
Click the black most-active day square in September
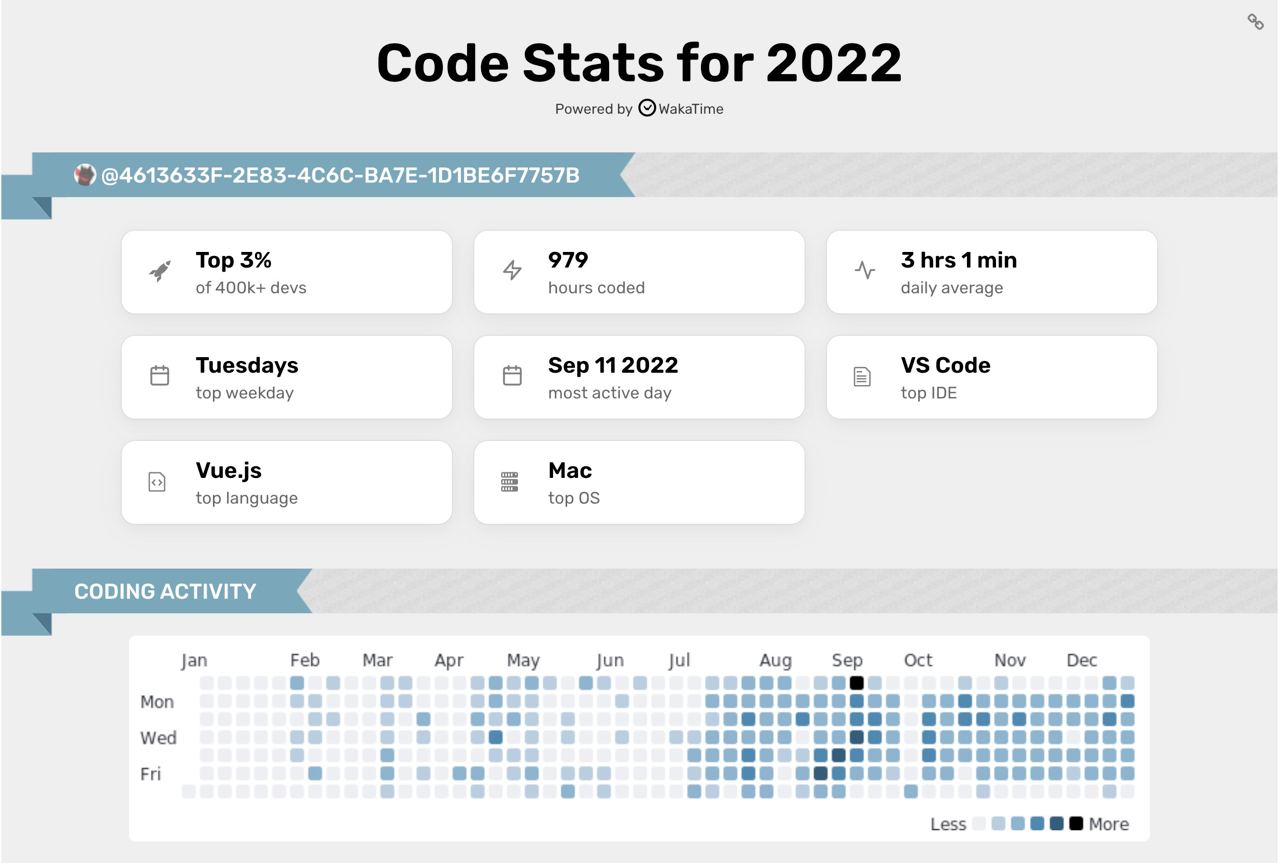tap(856, 683)
